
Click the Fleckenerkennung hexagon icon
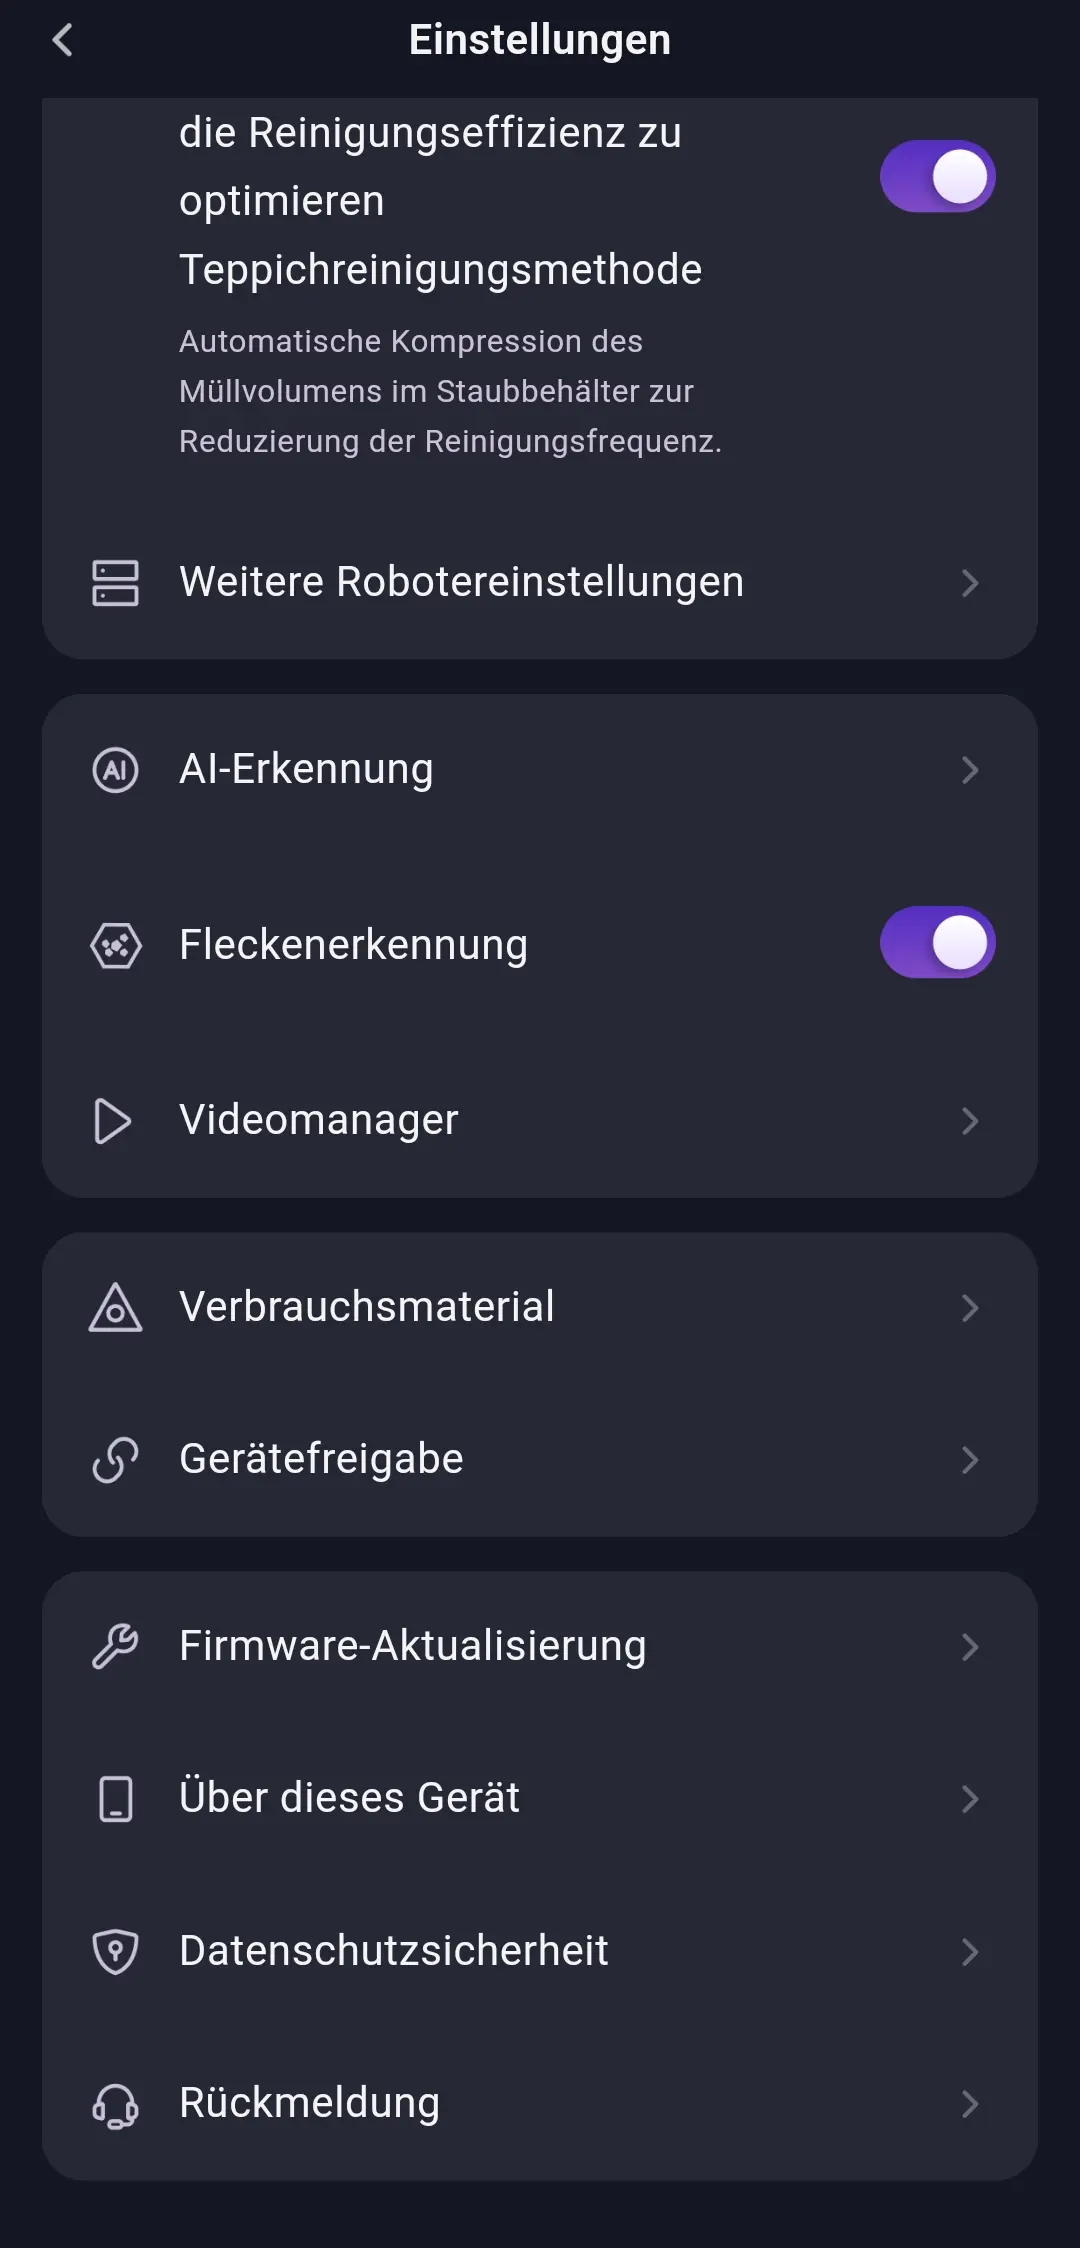click(x=115, y=945)
